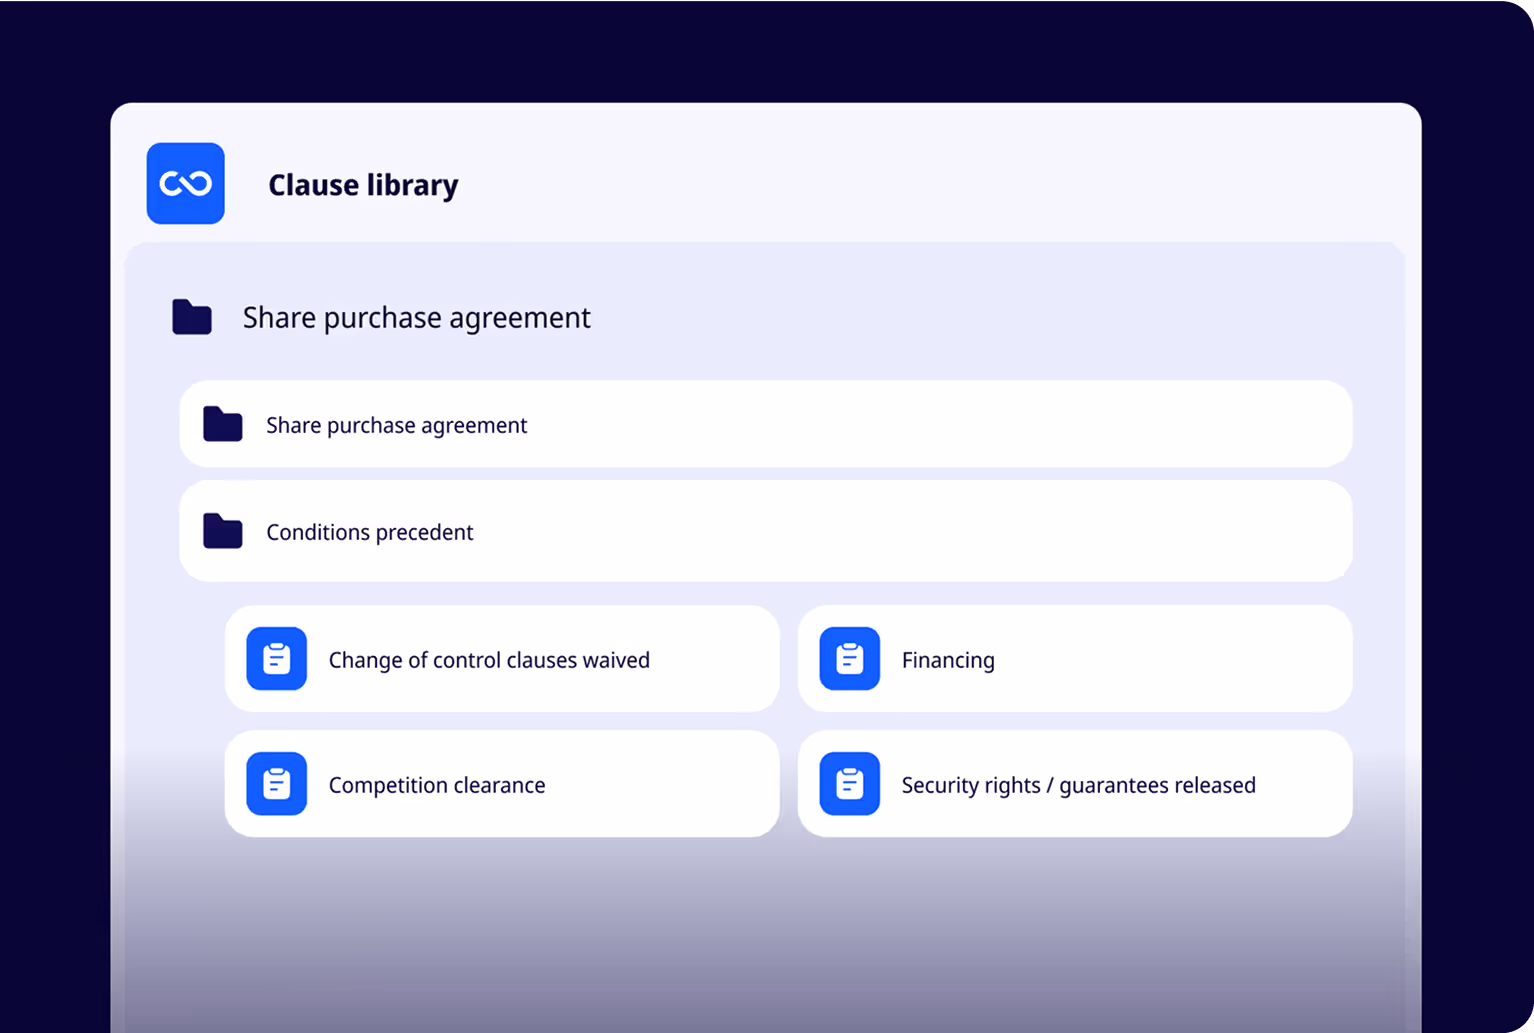Viewport: 1534px width, 1033px height.
Task: Open Change of control clauses waived clause
Action: pyautogui.click(x=502, y=659)
